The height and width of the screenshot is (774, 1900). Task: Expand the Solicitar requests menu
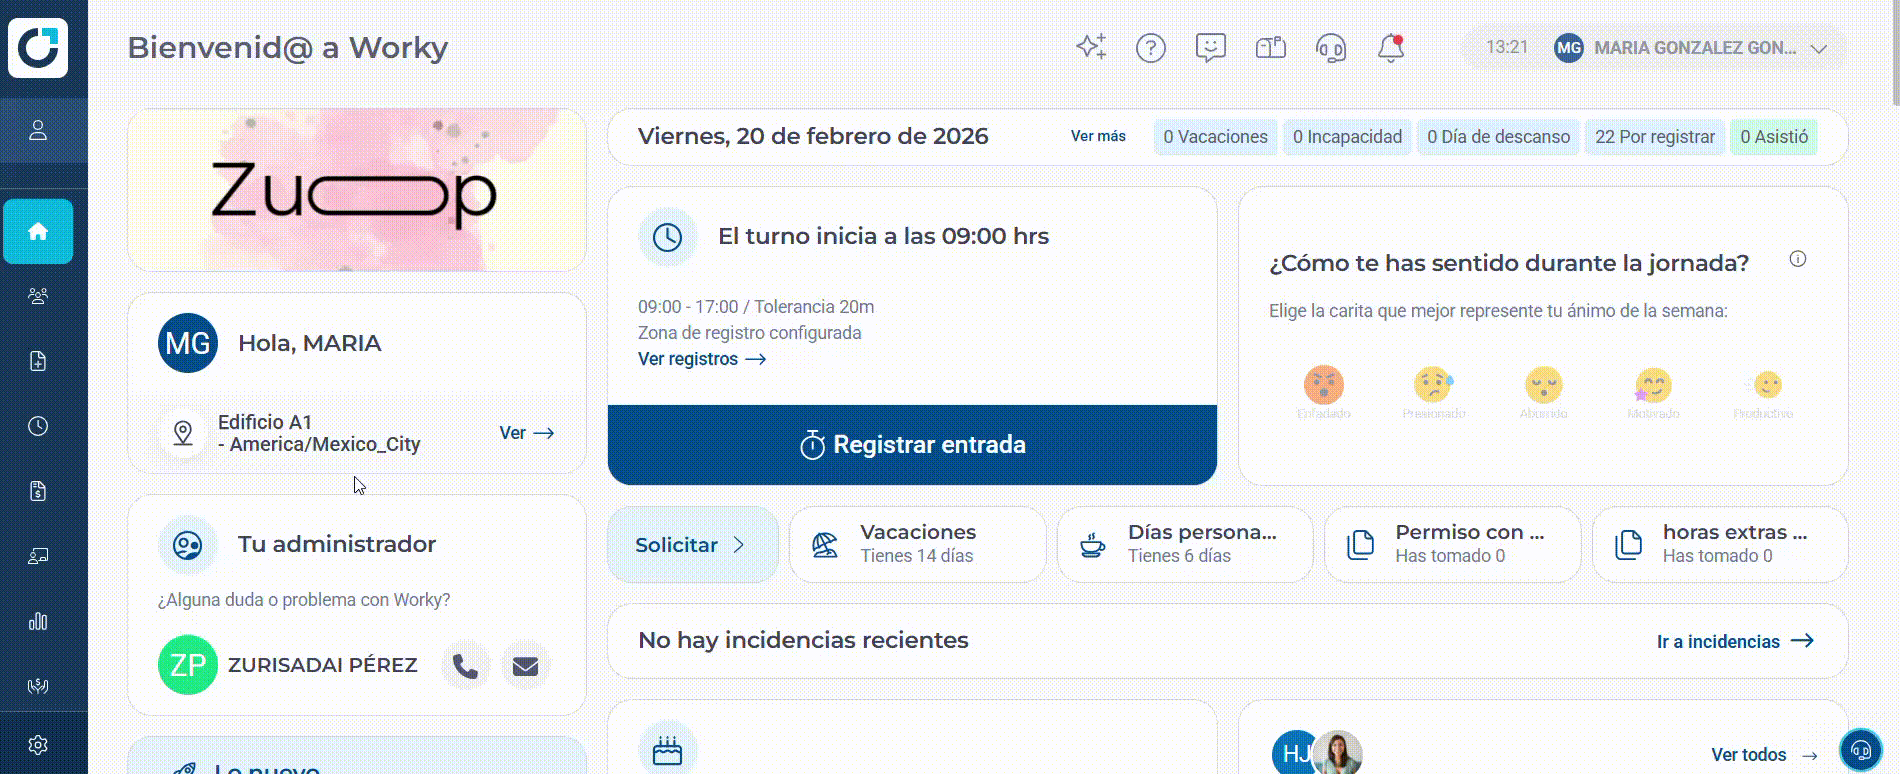(x=692, y=545)
